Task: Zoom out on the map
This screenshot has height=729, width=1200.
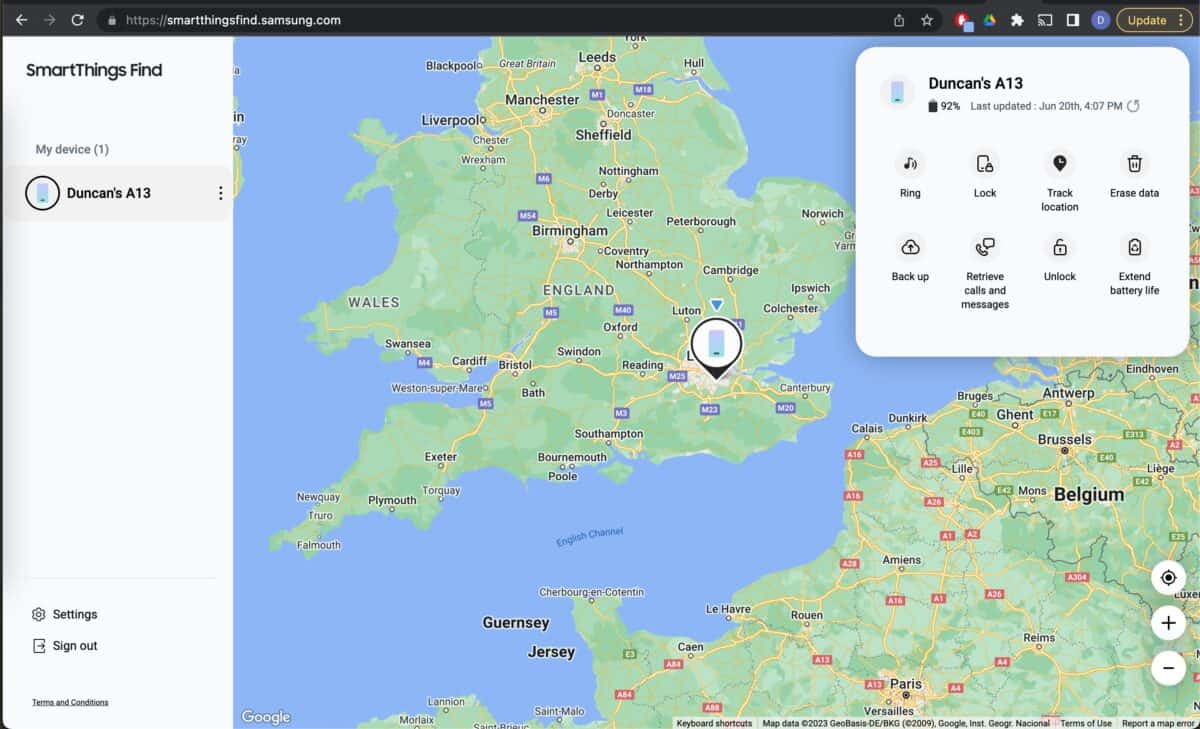Action: (x=1168, y=668)
